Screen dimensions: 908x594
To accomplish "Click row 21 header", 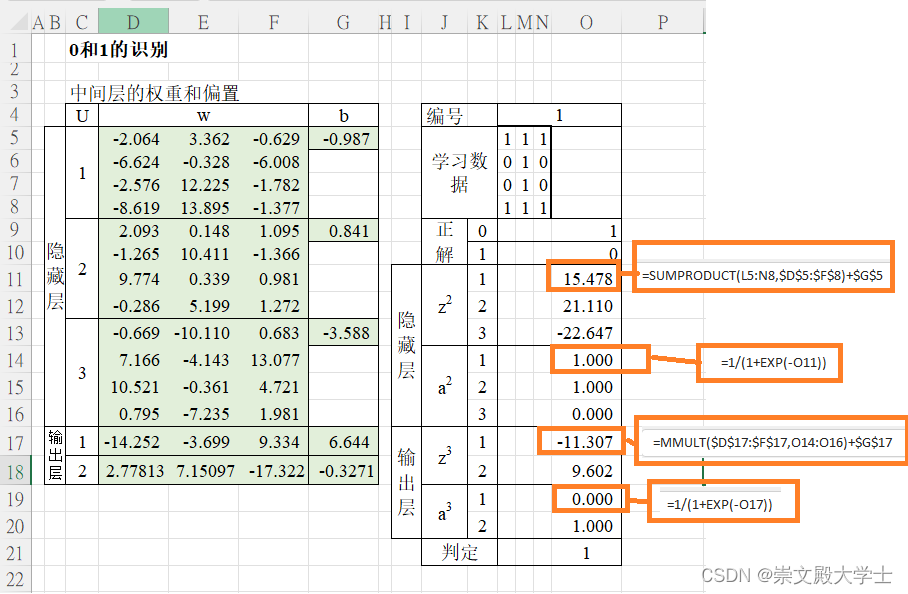I will click(15, 553).
